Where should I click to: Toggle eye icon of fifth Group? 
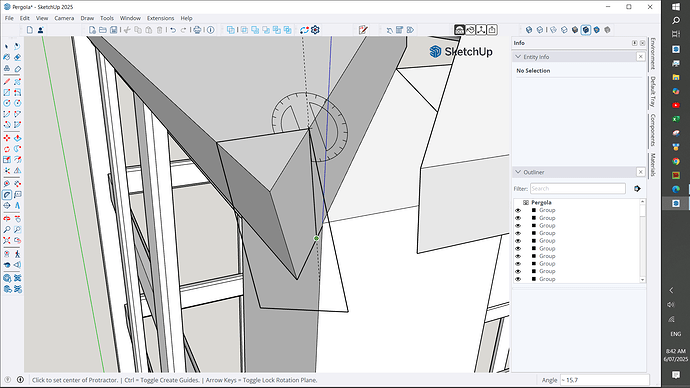pyautogui.click(x=518, y=241)
